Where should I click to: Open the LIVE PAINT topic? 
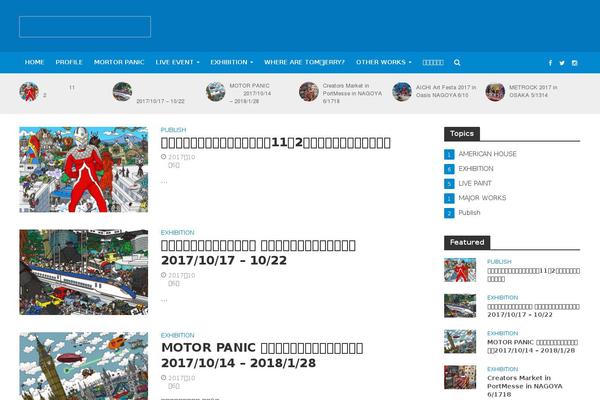click(475, 183)
